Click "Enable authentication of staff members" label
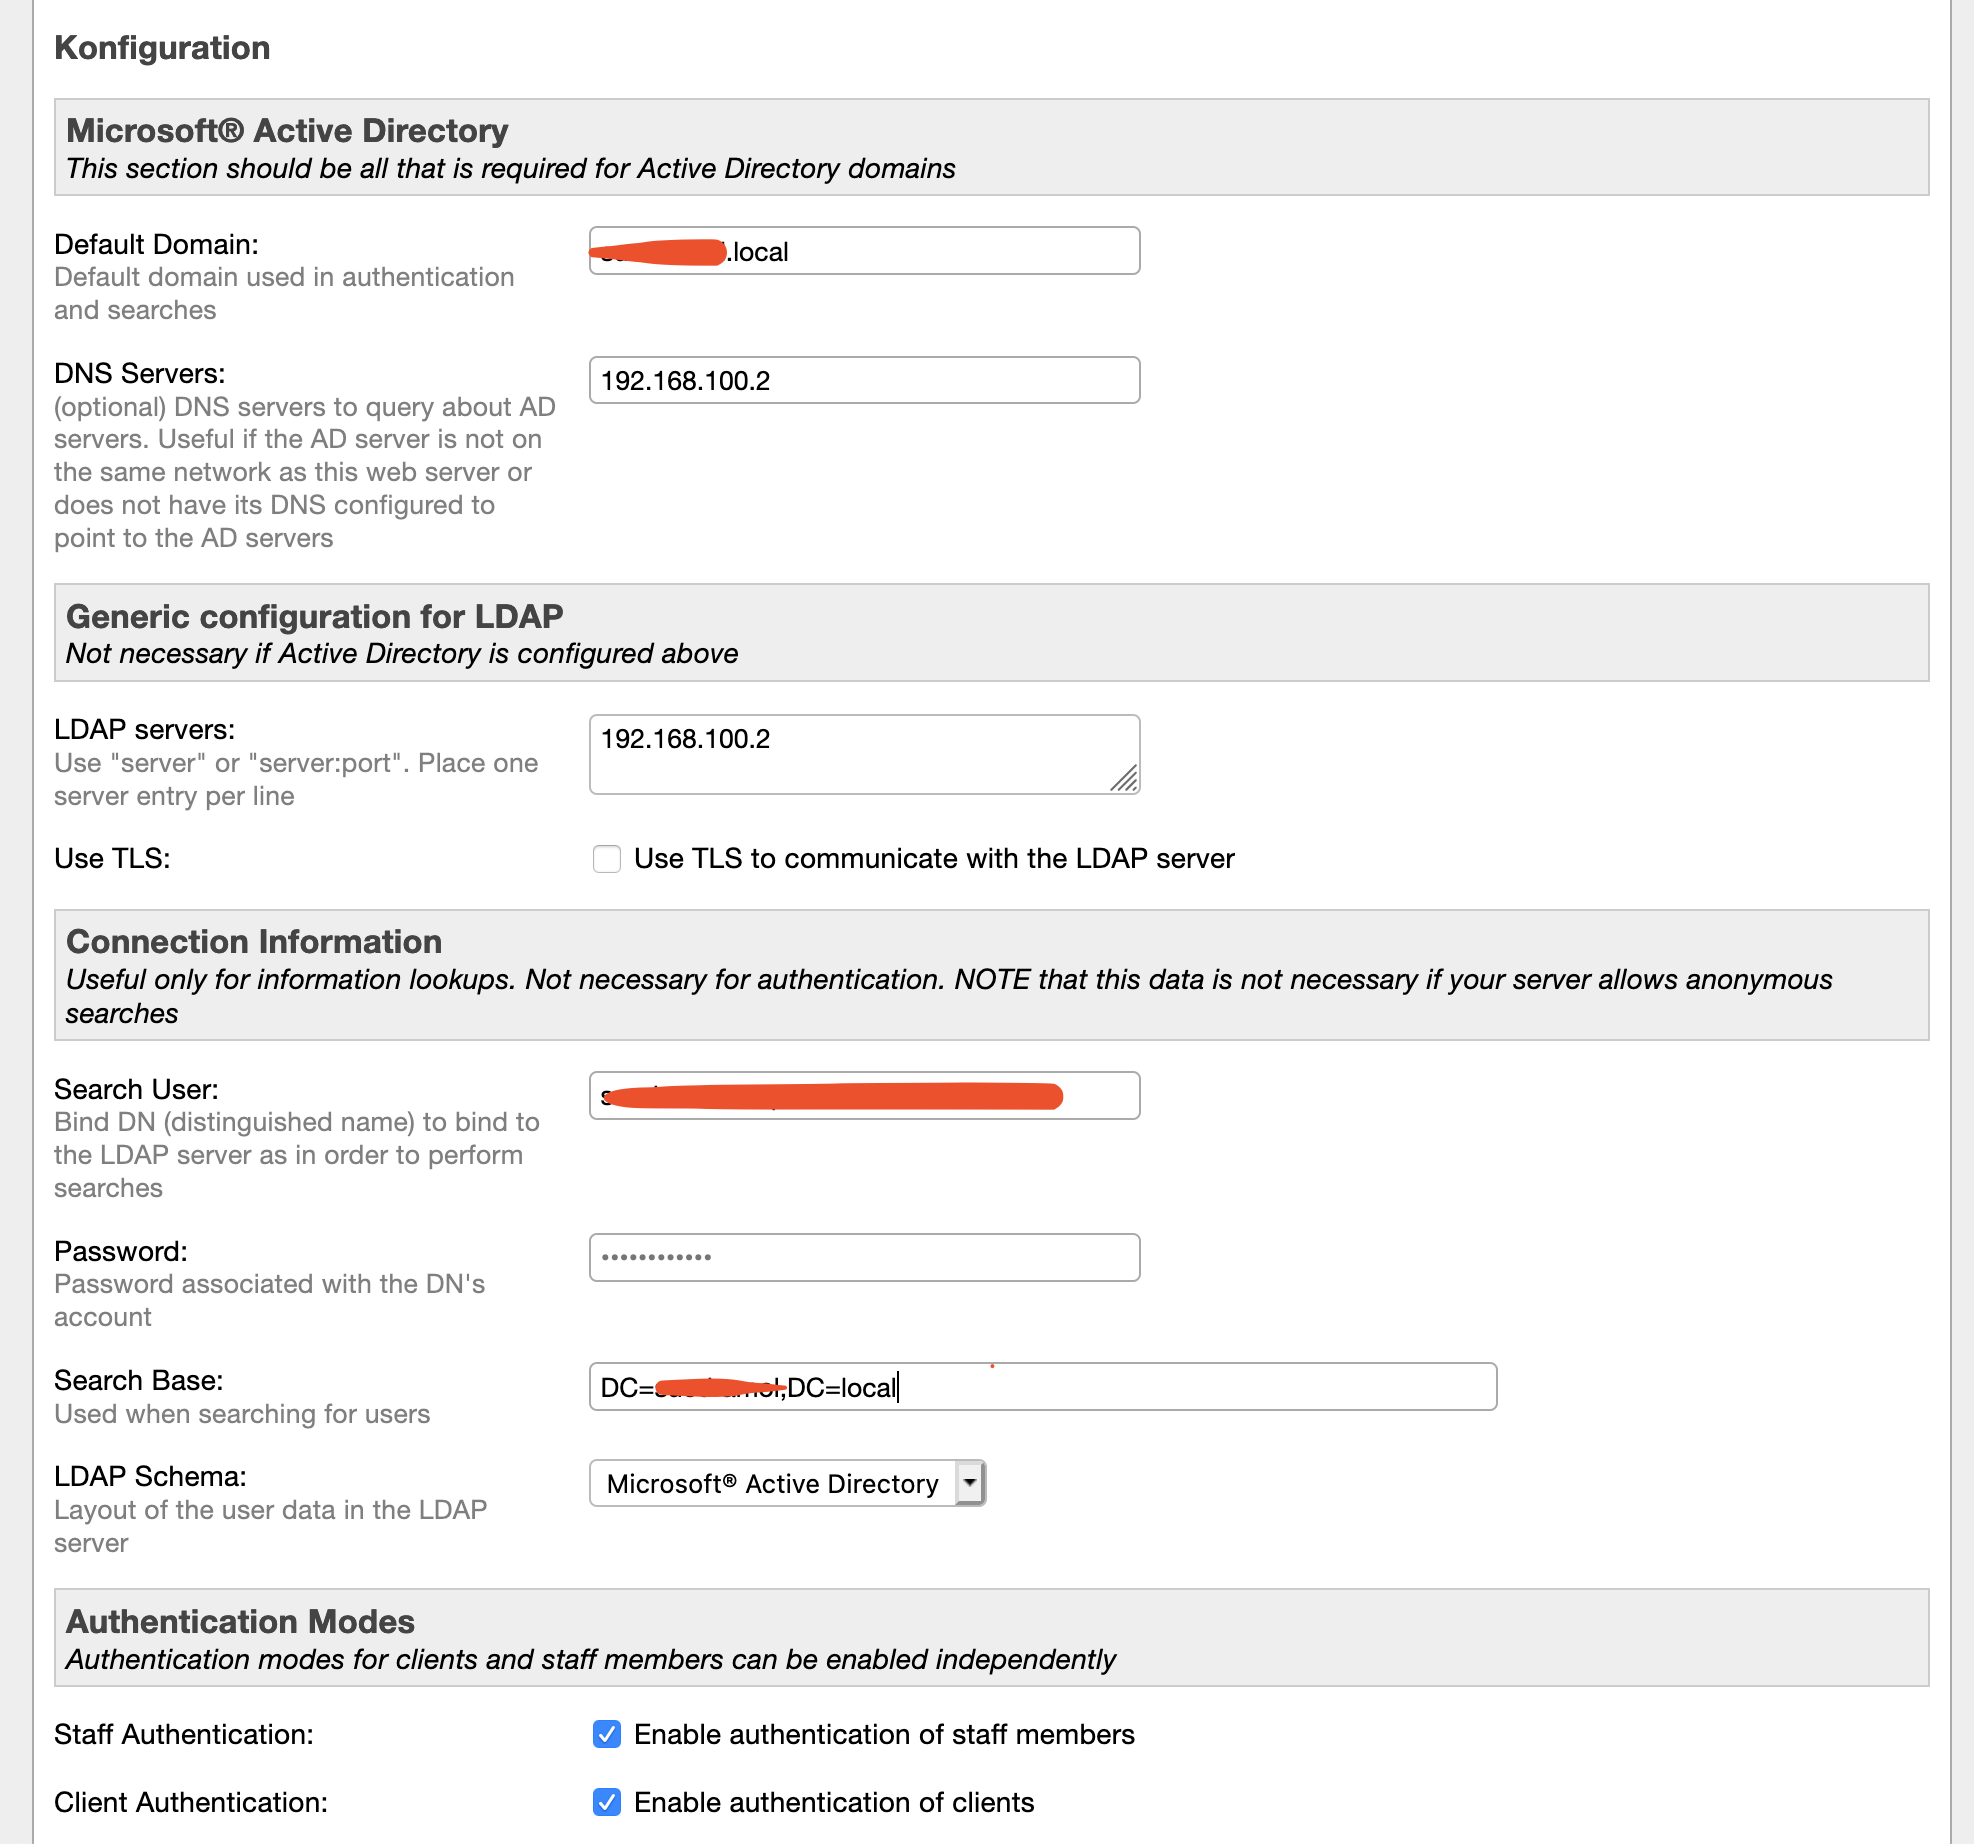Image resolution: width=1974 pixels, height=1844 pixels. [x=884, y=1734]
